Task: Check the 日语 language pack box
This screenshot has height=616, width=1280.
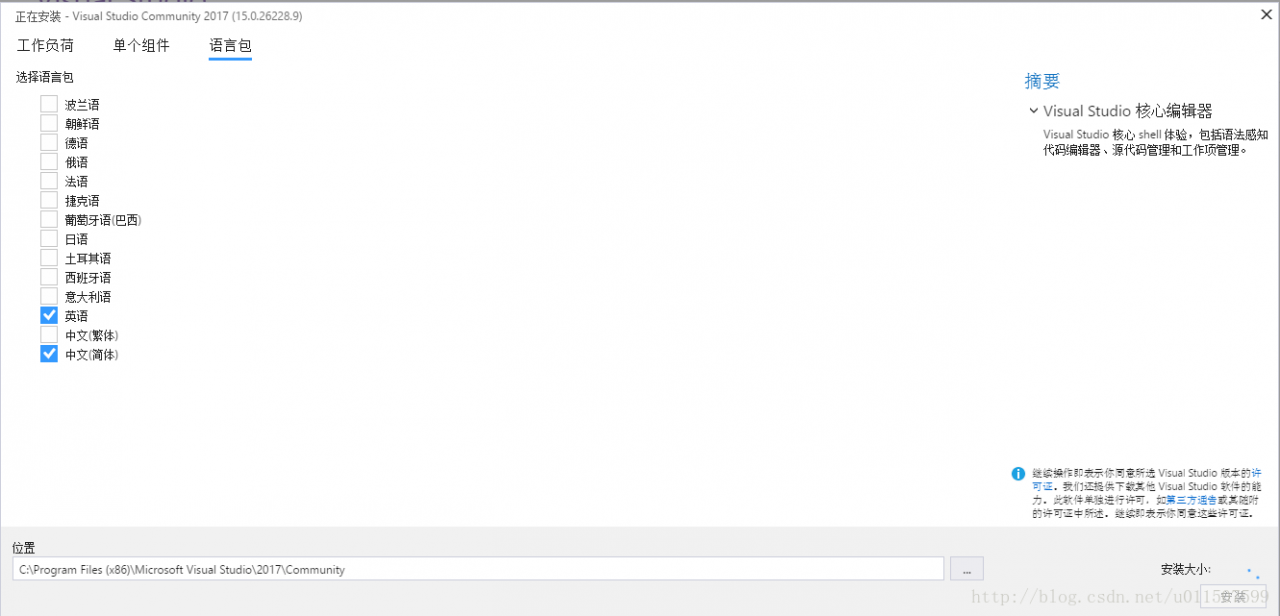Action: pyautogui.click(x=49, y=239)
